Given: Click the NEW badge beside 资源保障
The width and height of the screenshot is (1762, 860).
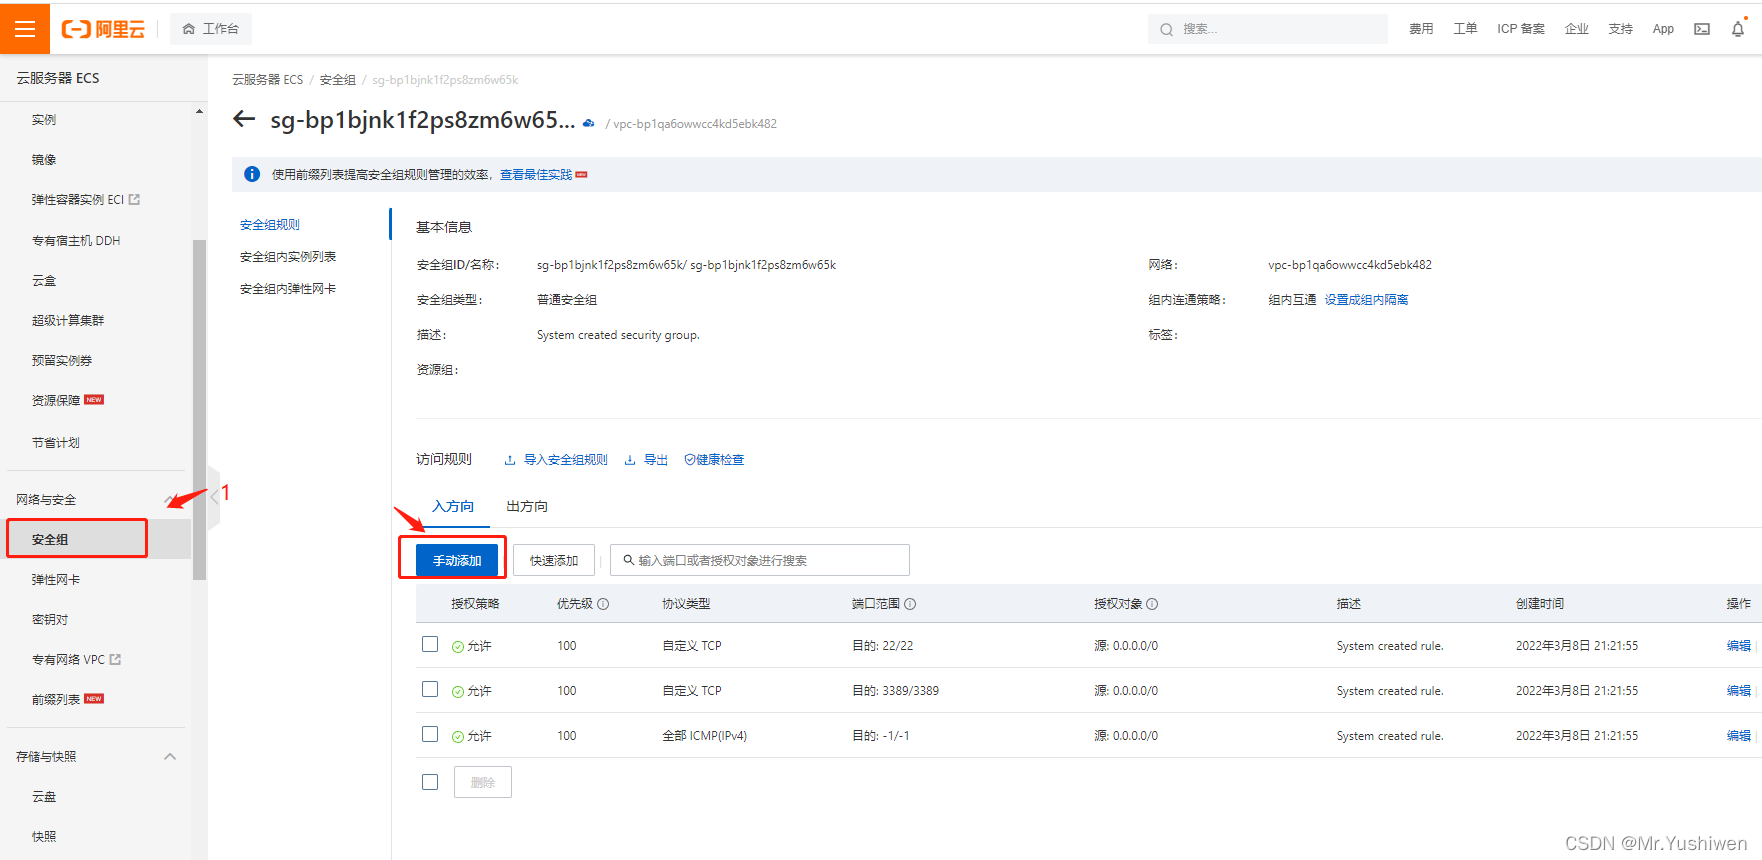Looking at the screenshot, I should pos(94,400).
